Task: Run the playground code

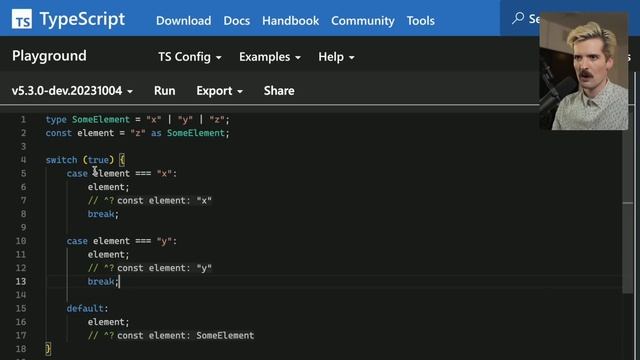Action: (164, 91)
